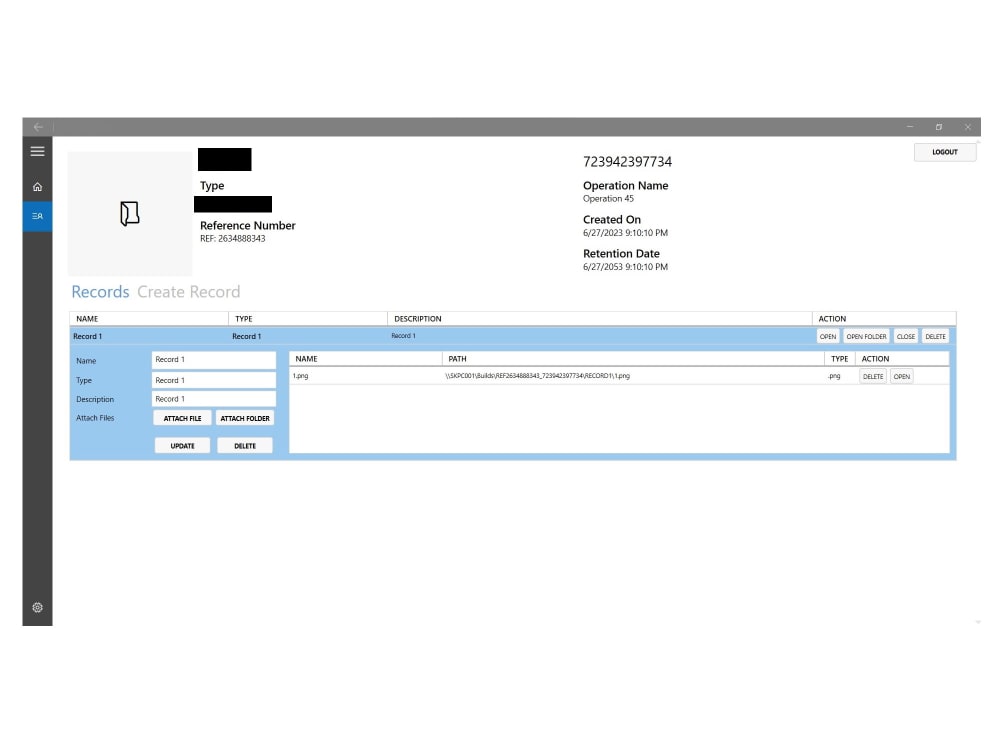Update Record 1 using the UPDATE button
The height and width of the screenshot is (750, 1000).
pos(182,445)
